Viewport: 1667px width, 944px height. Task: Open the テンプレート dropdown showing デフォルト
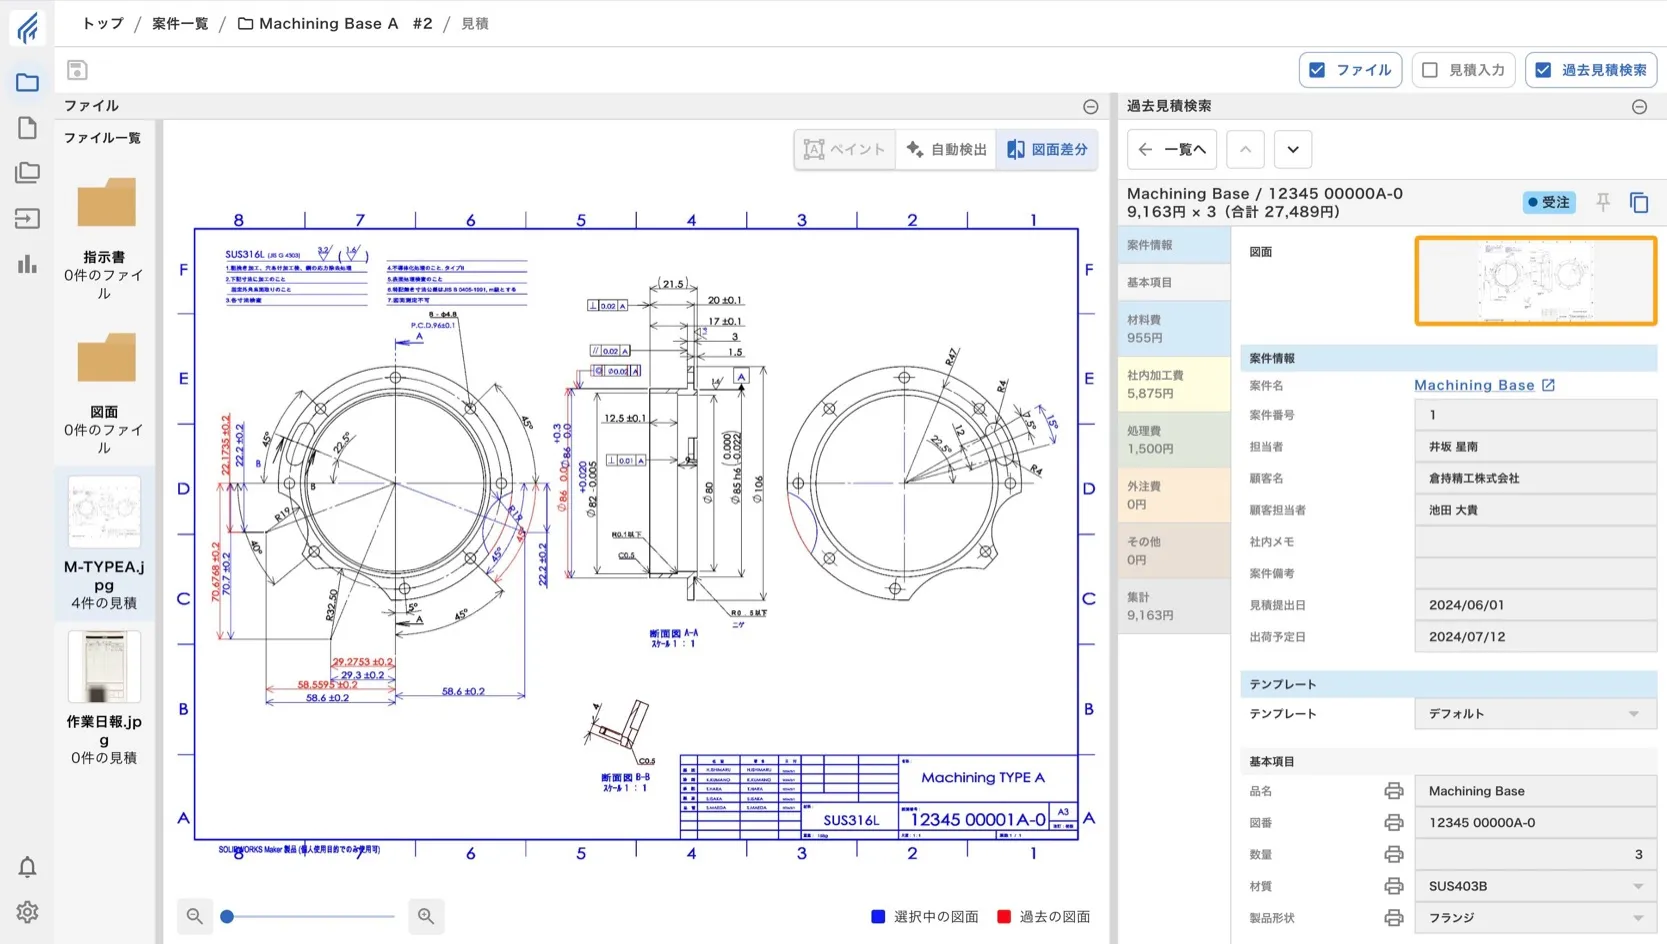[x=1535, y=714]
